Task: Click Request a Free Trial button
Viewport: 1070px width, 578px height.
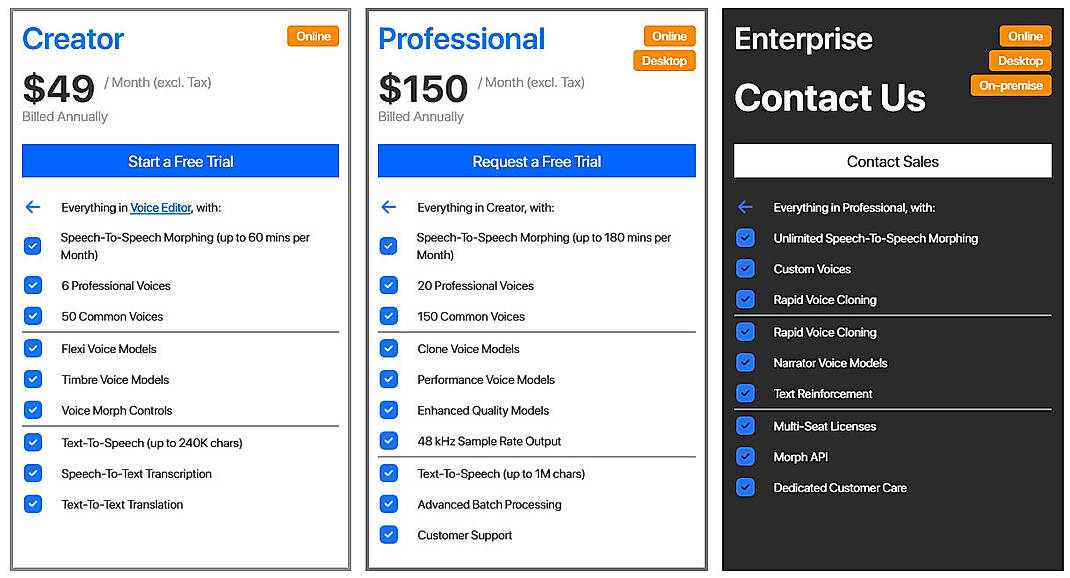Action: coord(536,161)
